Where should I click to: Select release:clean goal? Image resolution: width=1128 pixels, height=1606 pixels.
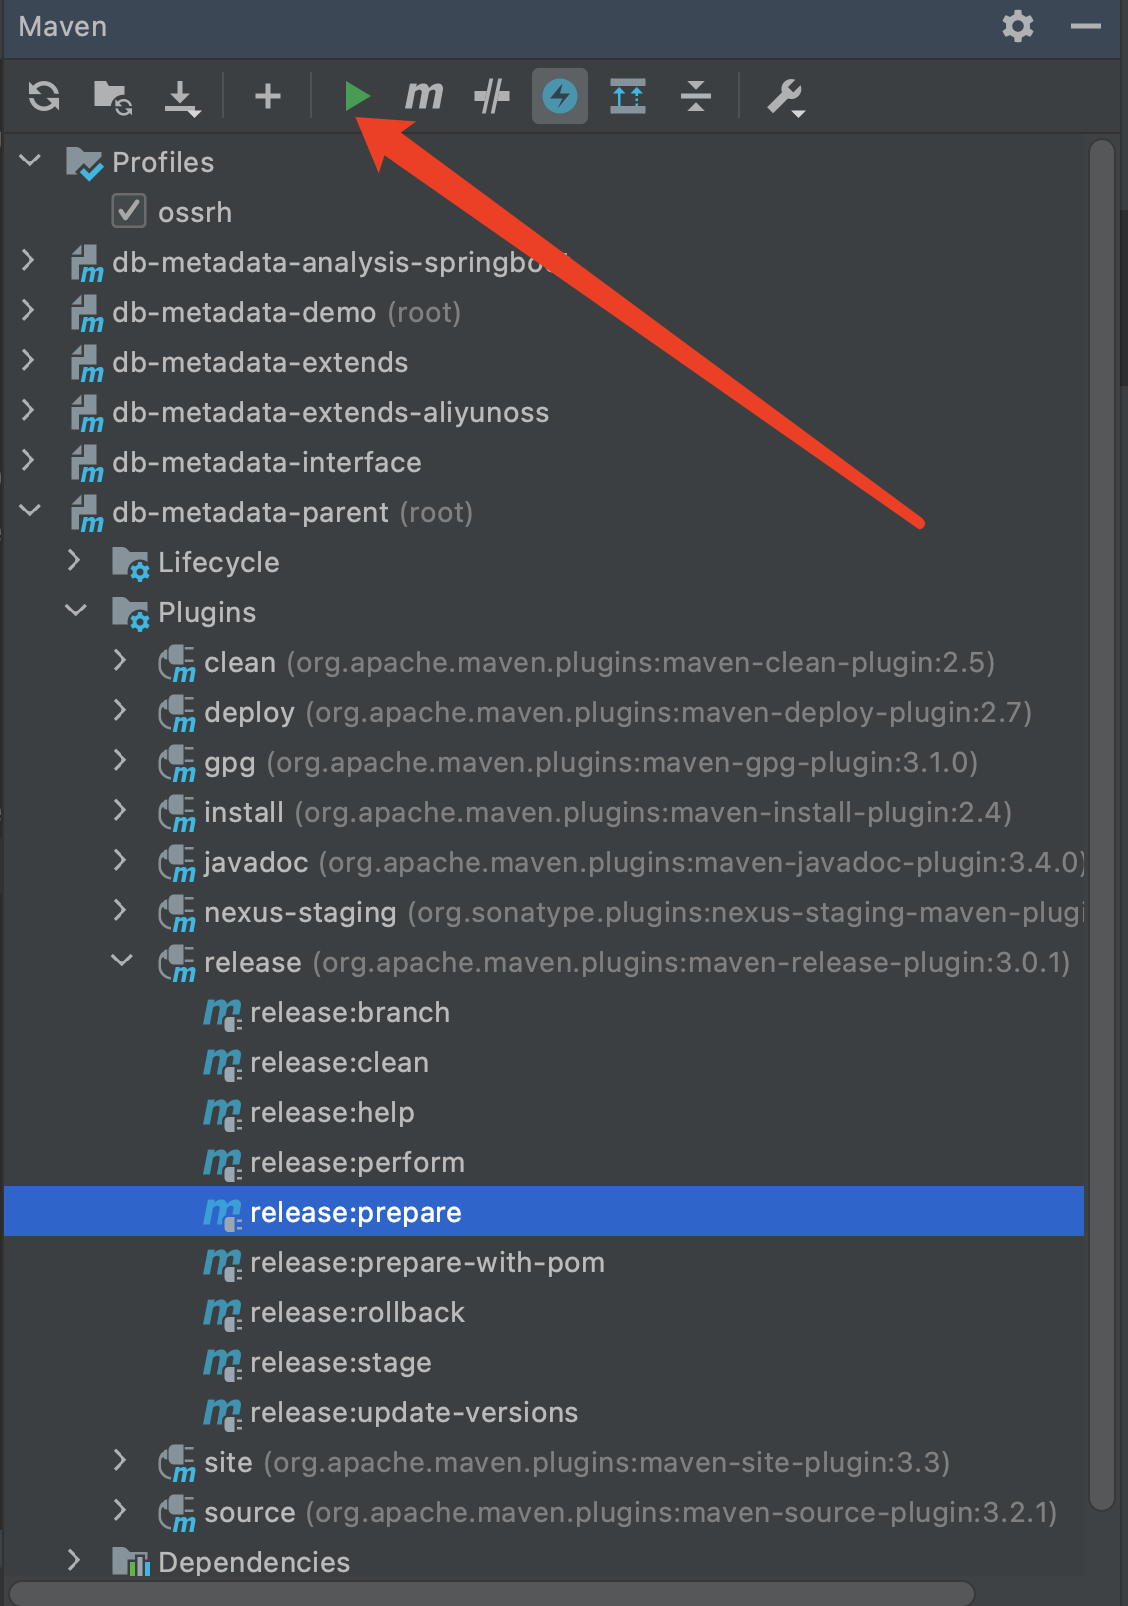point(339,1062)
